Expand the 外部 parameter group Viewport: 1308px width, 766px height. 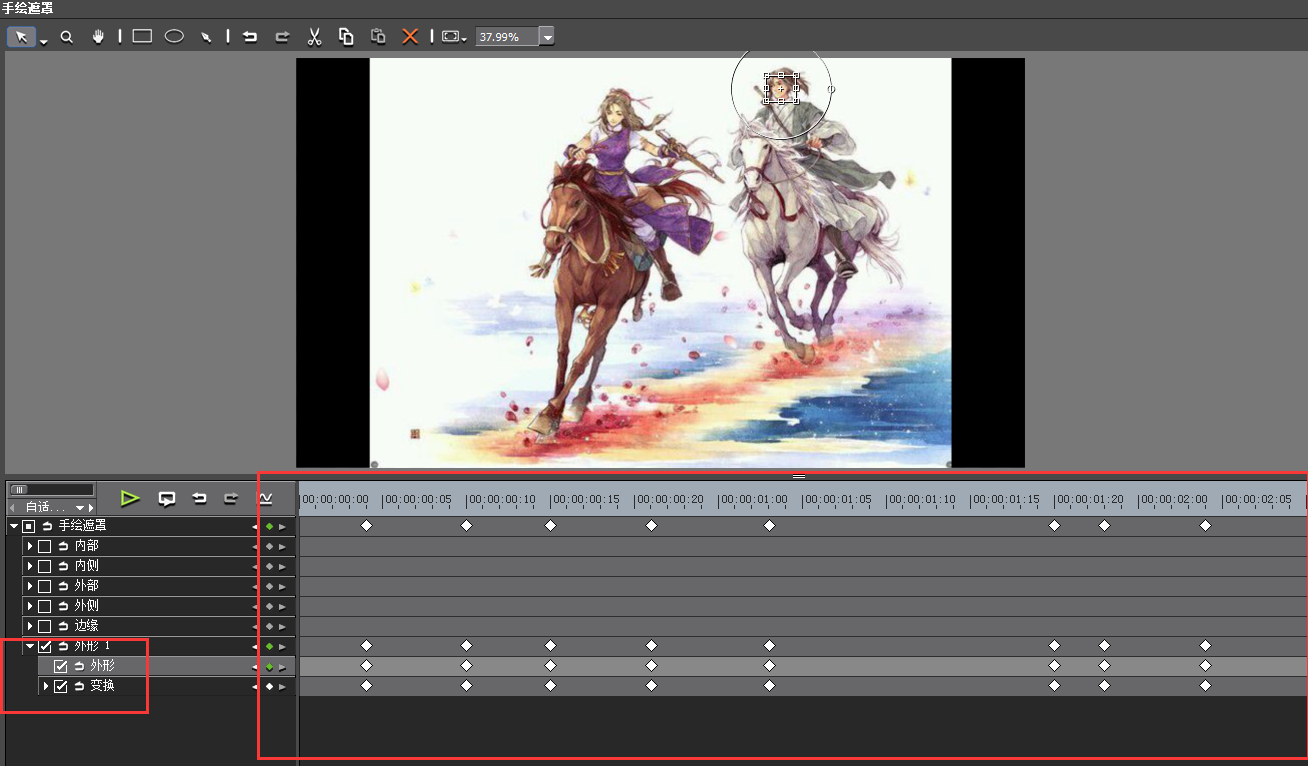tap(29, 586)
